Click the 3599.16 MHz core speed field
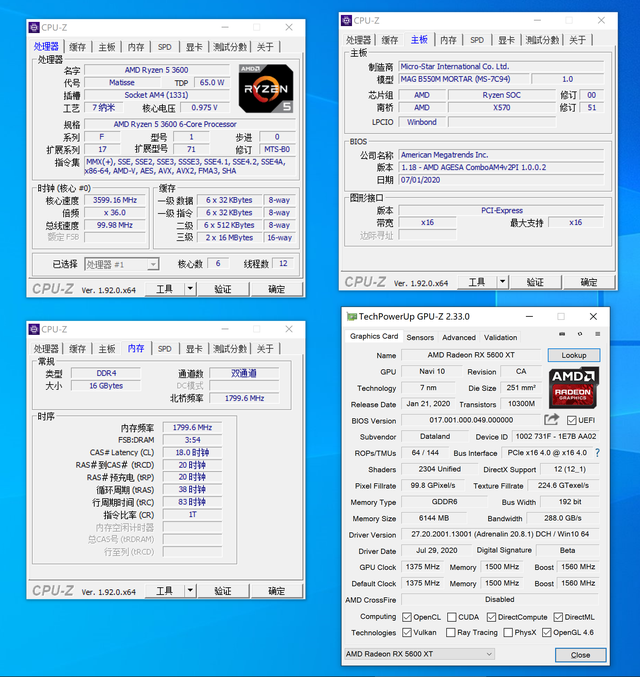Screen dimensions: 640x677 115,200
